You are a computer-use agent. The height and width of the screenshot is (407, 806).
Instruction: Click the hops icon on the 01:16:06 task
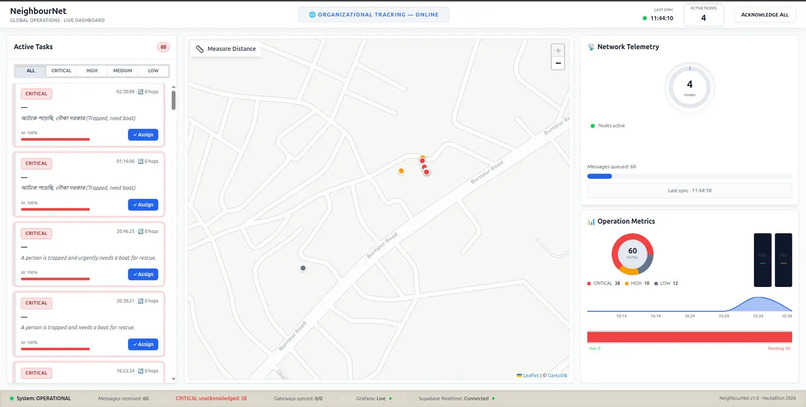tap(140, 161)
